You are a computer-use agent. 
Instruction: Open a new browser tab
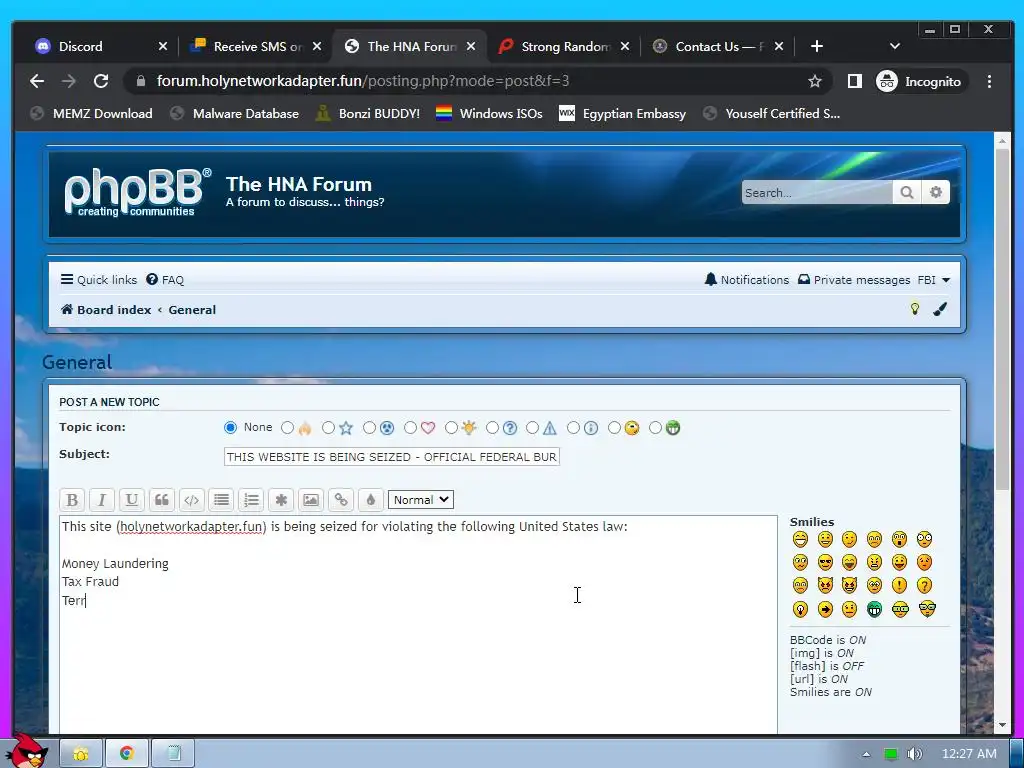pyautogui.click(x=816, y=46)
